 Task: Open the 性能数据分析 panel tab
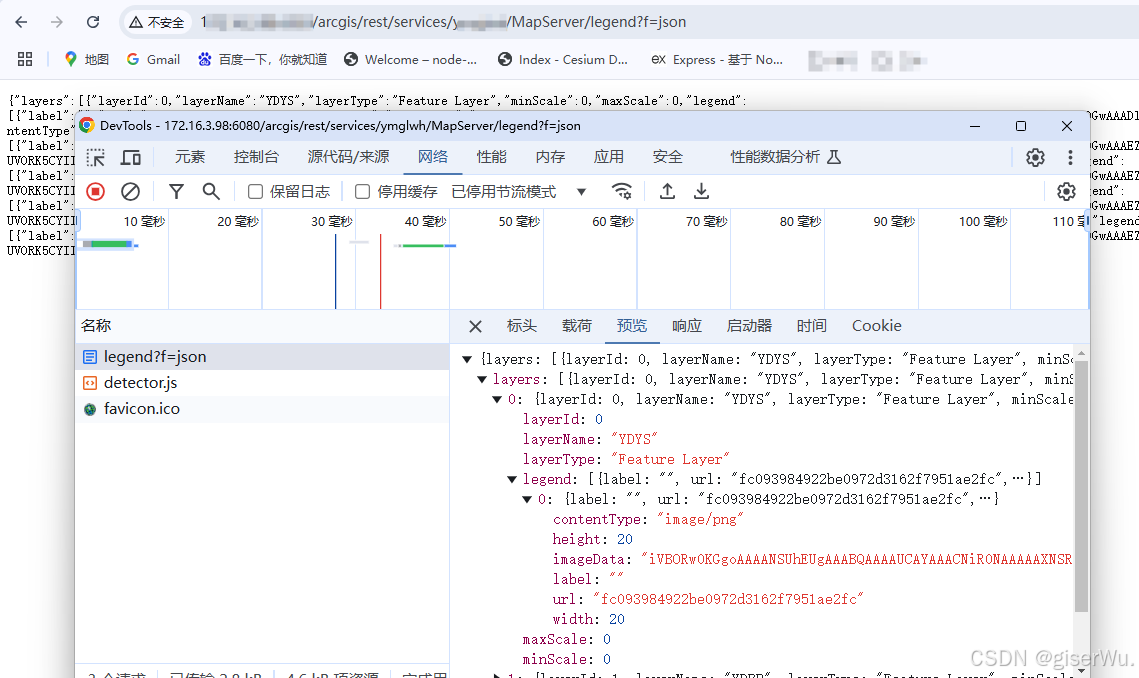click(x=785, y=157)
